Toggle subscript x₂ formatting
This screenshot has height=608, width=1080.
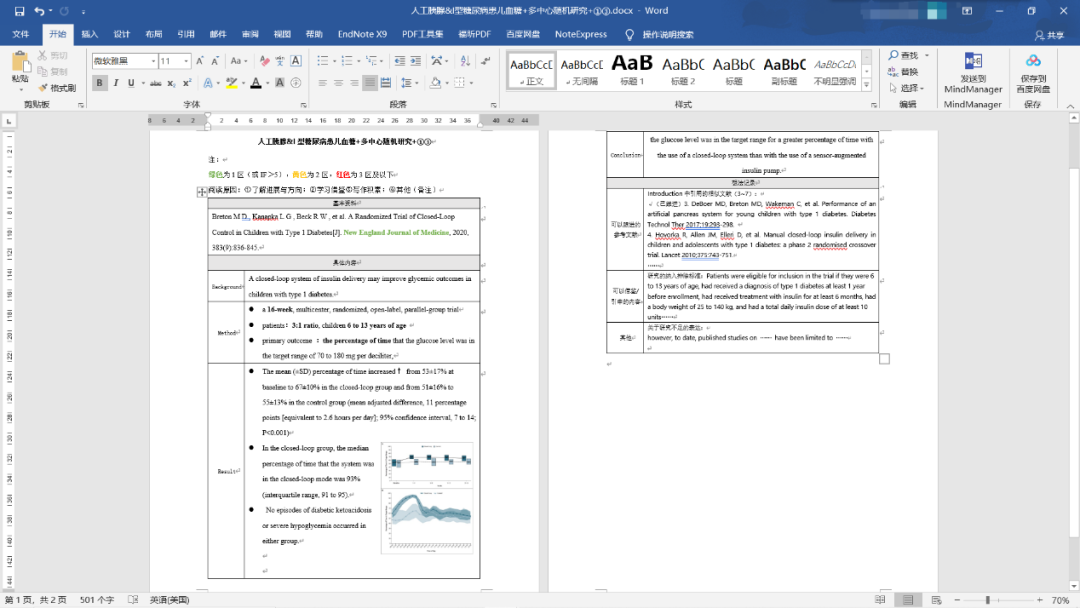coord(172,83)
